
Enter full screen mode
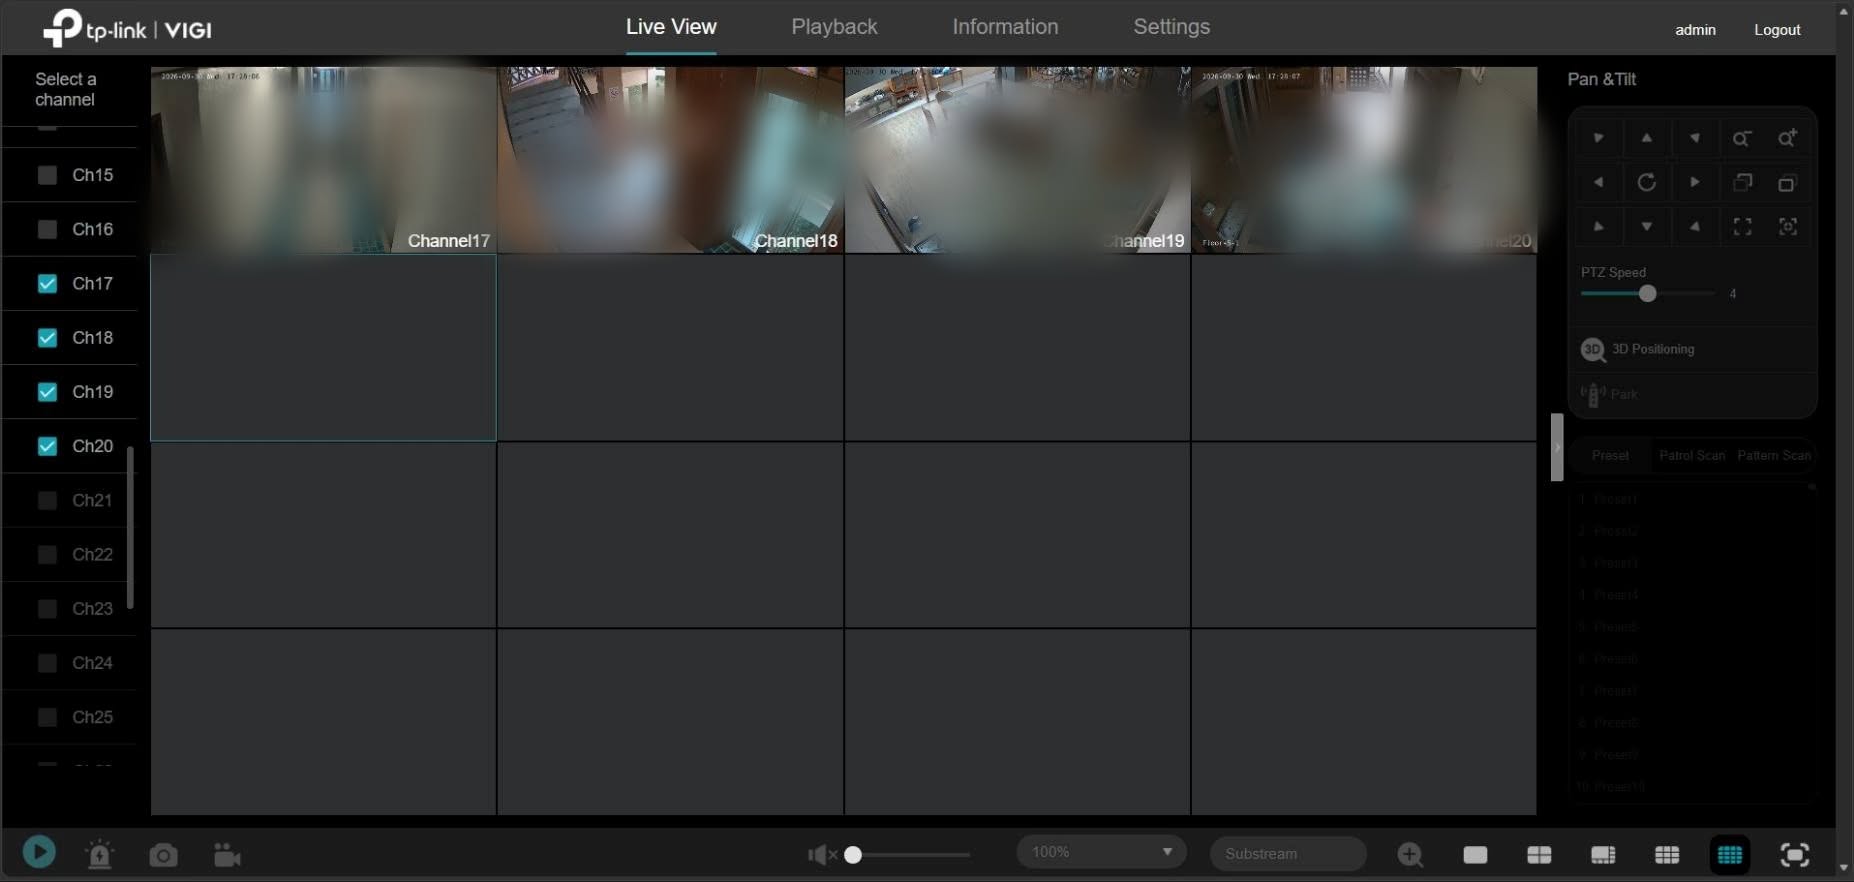(x=1795, y=855)
